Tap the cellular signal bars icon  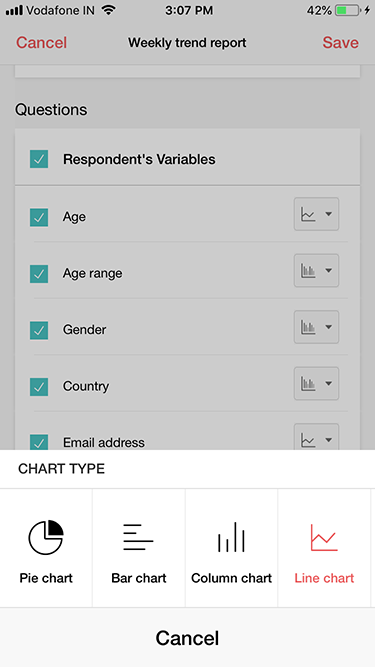pos(14,10)
